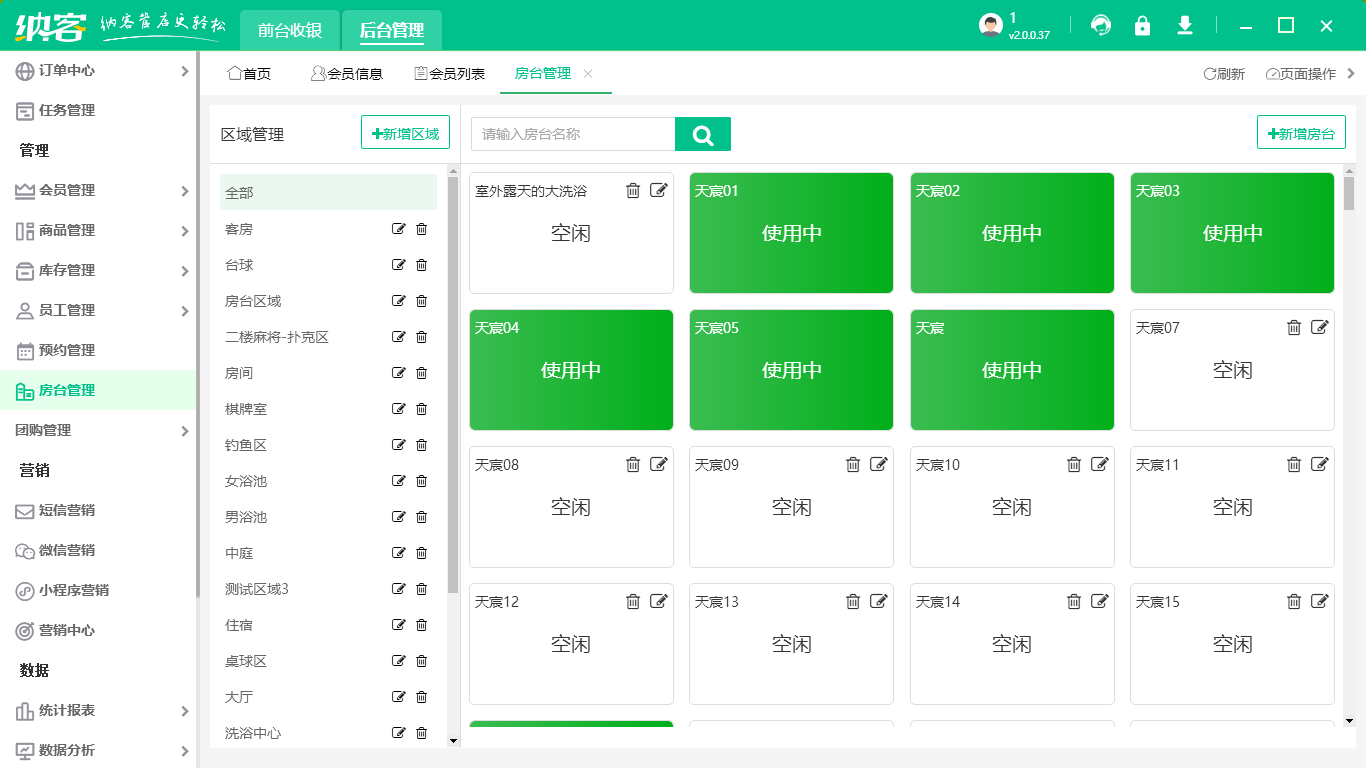Edit the 客房 area

399,229
